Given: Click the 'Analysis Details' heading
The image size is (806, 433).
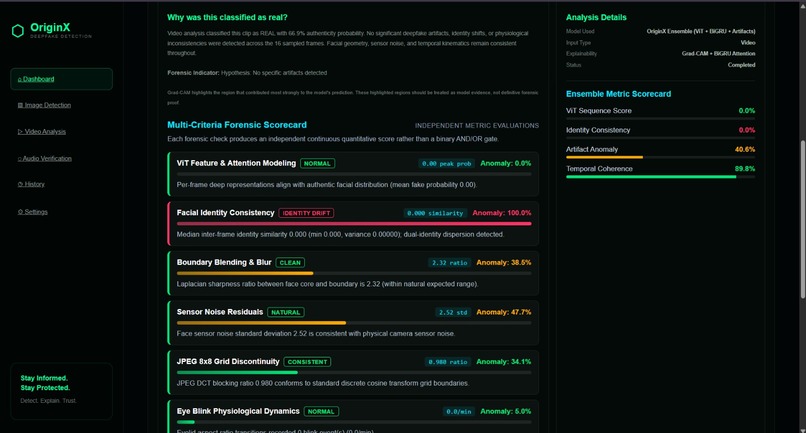Looking at the screenshot, I should (596, 17).
